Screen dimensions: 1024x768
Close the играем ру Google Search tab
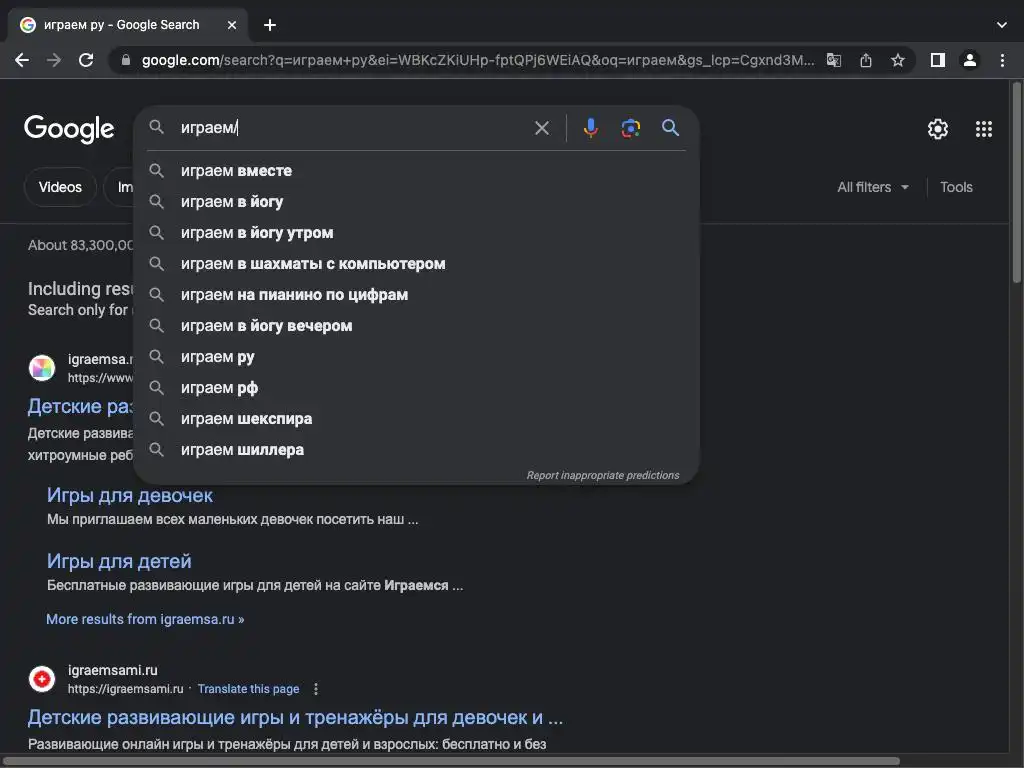232,25
